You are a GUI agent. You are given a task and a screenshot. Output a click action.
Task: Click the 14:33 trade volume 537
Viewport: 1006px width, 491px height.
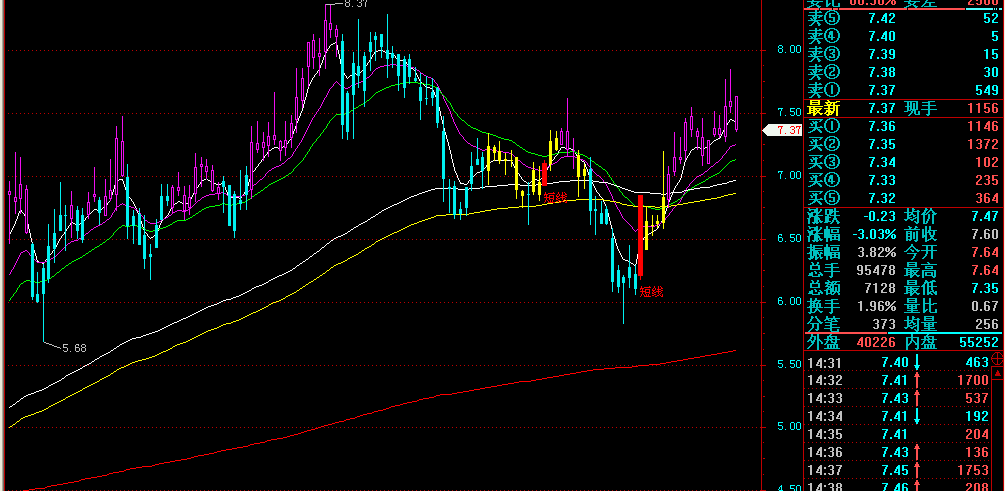(977, 399)
